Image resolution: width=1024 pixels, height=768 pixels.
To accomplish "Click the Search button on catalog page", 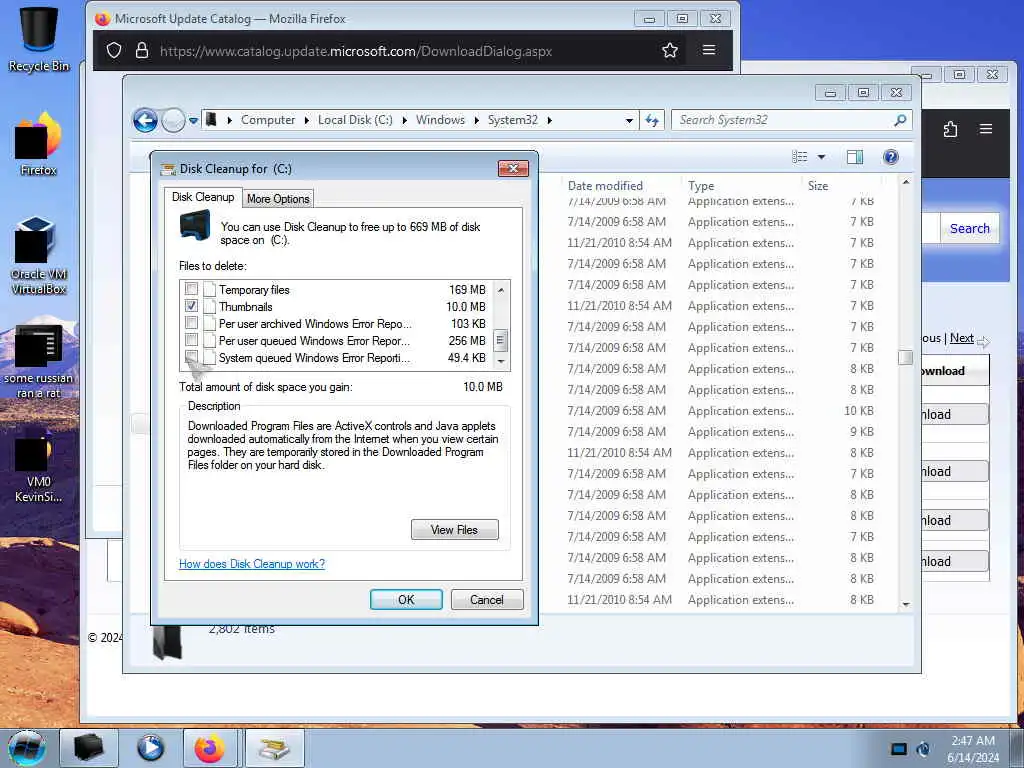I will click(x=970, y=229).
